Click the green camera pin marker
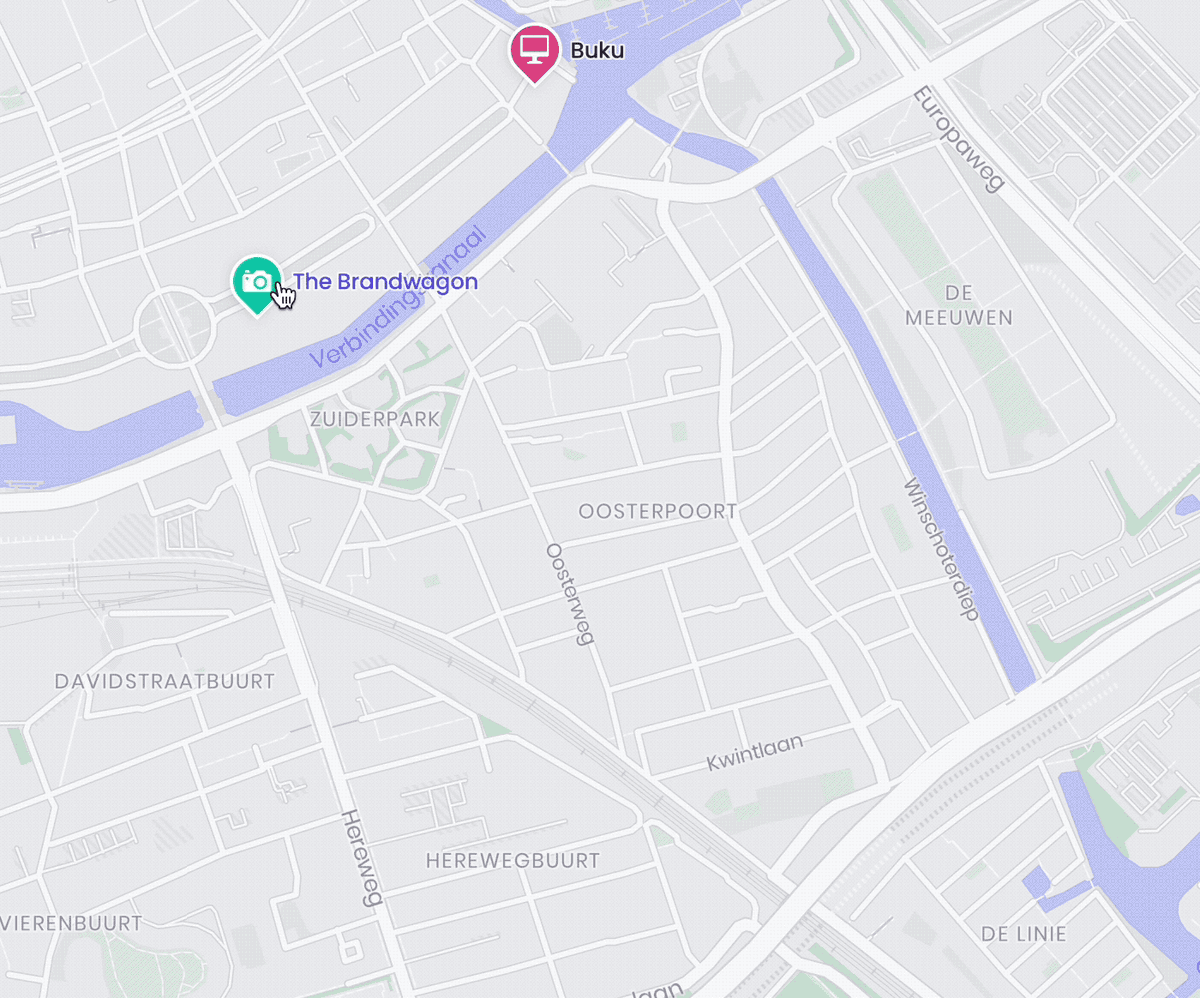Viewport: 1200px width, 998px height. pyautogui.click(x=257, y=283)
